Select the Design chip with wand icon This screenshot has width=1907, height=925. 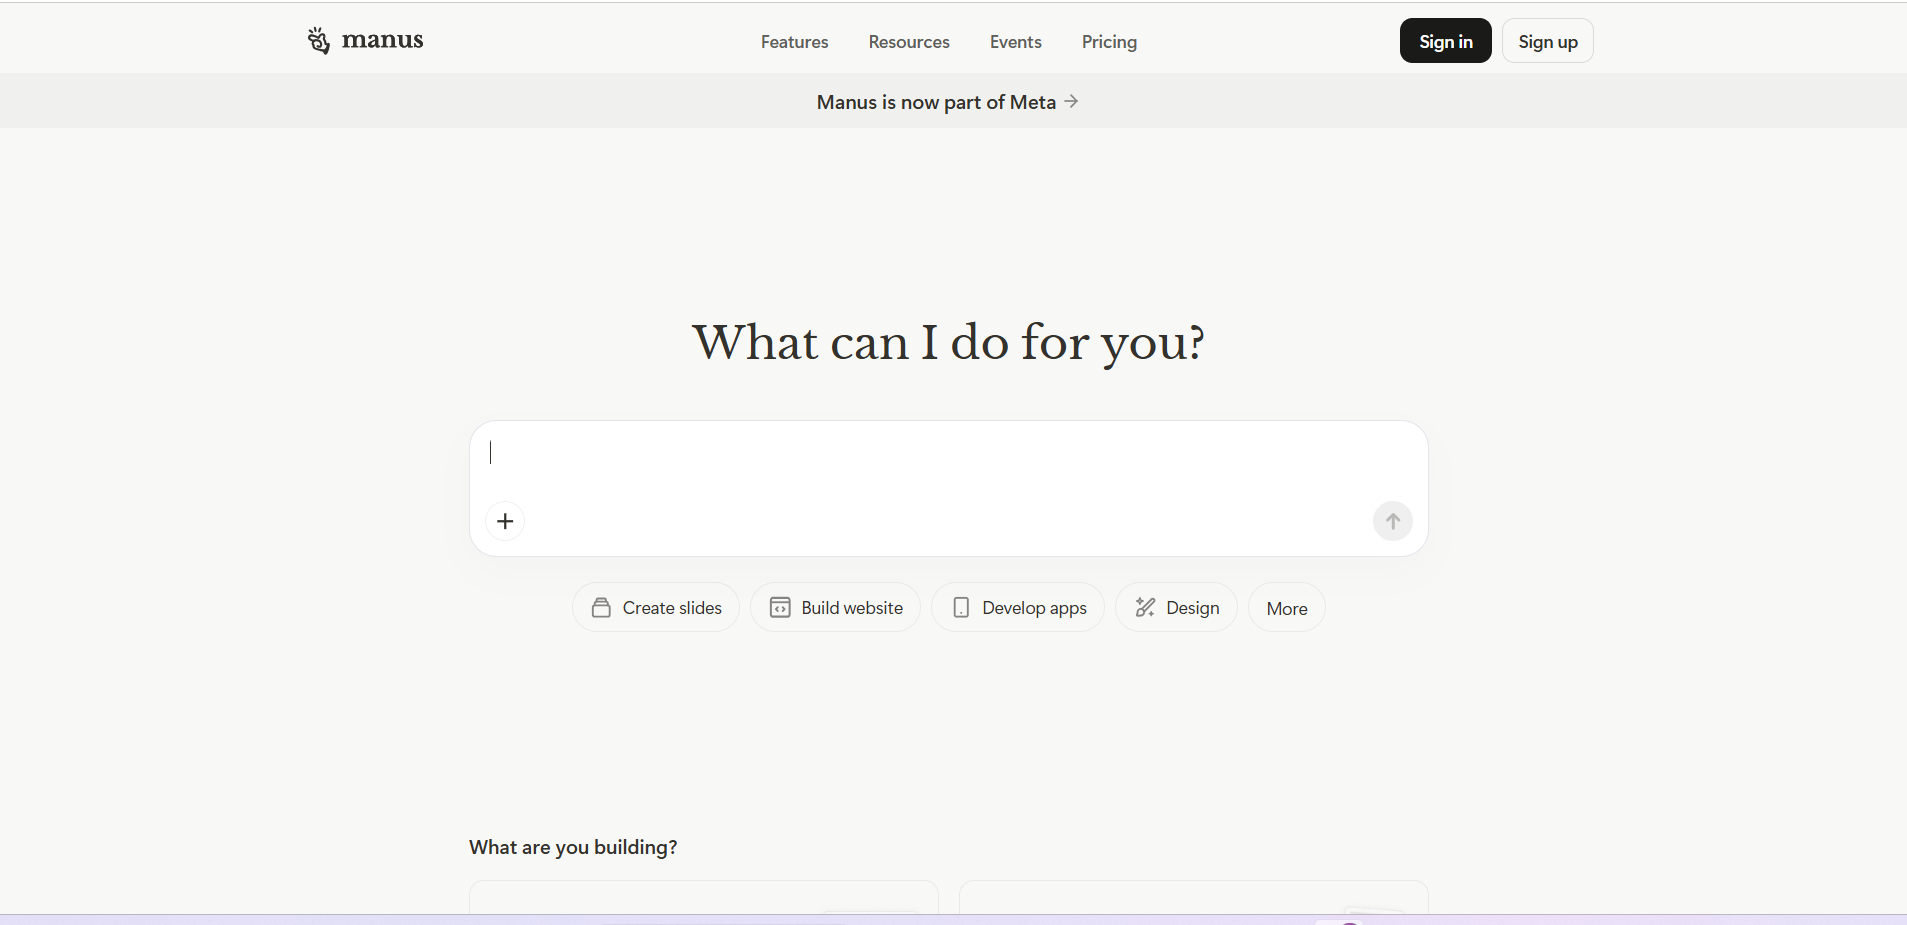tap(1176, 608)
